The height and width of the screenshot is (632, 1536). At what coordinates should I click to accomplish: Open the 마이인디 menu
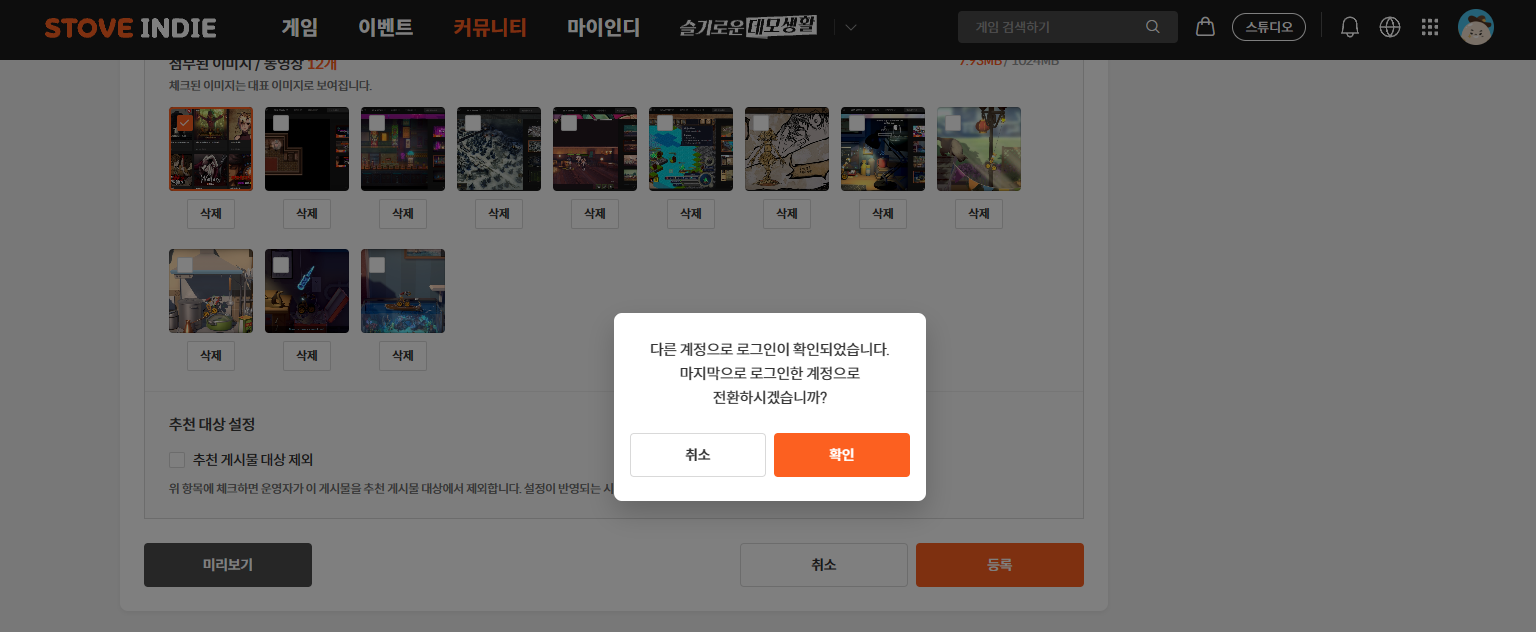click(603, 28)
